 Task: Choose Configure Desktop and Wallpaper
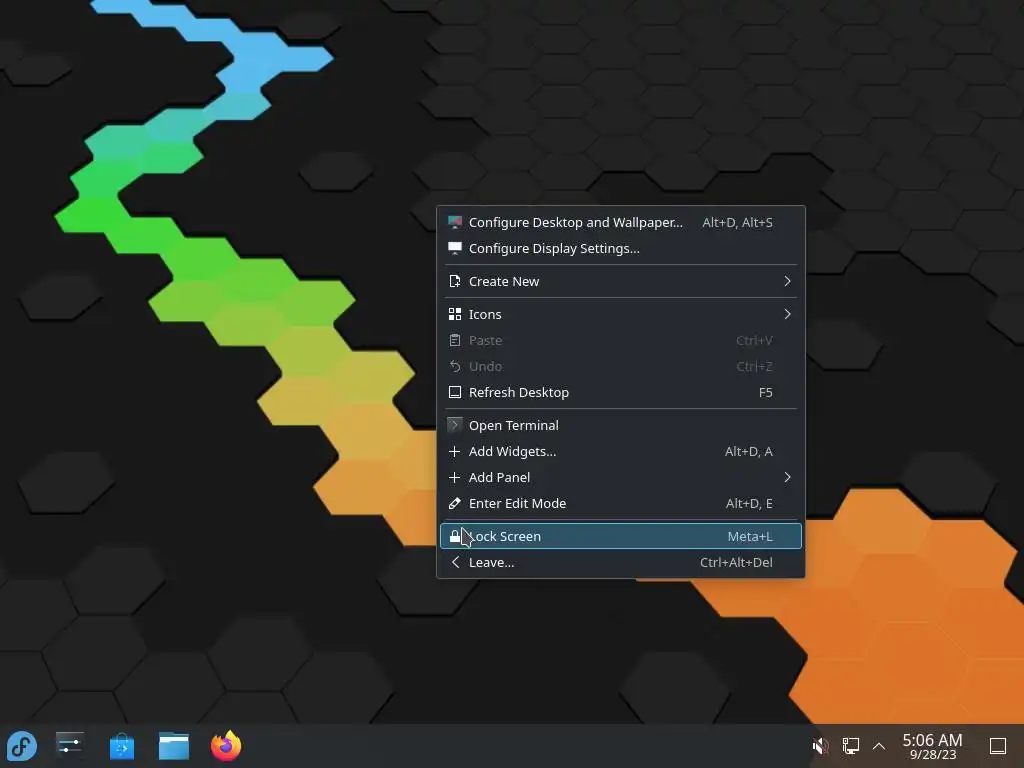click(x=620, y=223)
